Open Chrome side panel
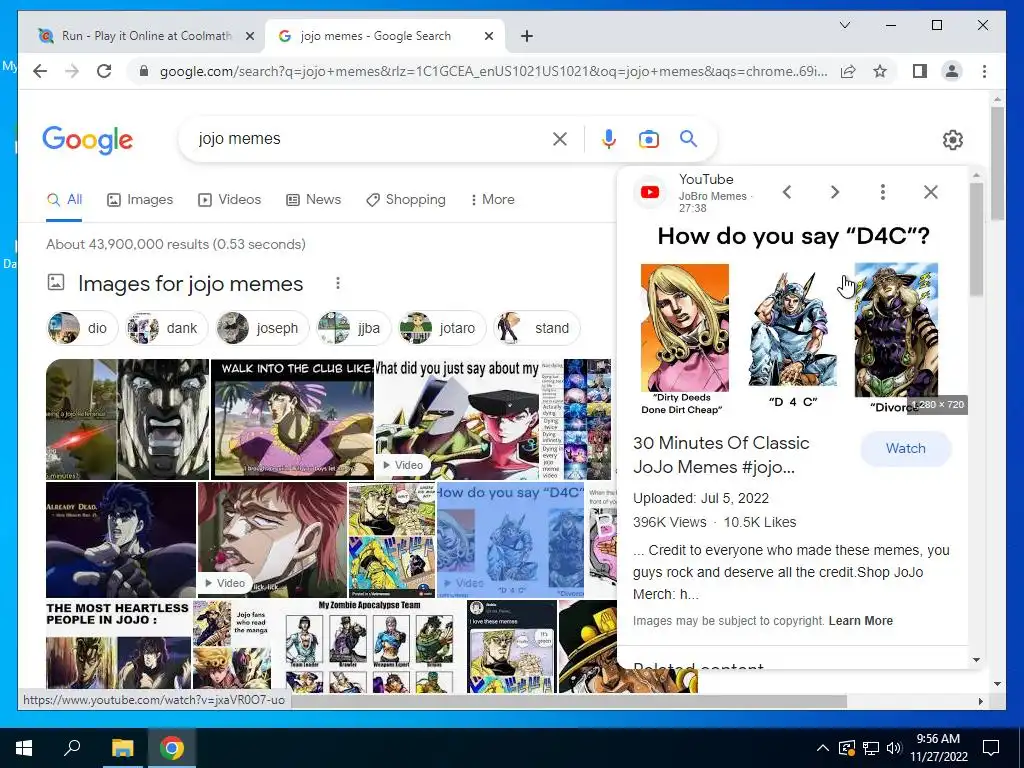Image resolution: width=1024 pixels, height=768 pixels. [x=920, y=71]
